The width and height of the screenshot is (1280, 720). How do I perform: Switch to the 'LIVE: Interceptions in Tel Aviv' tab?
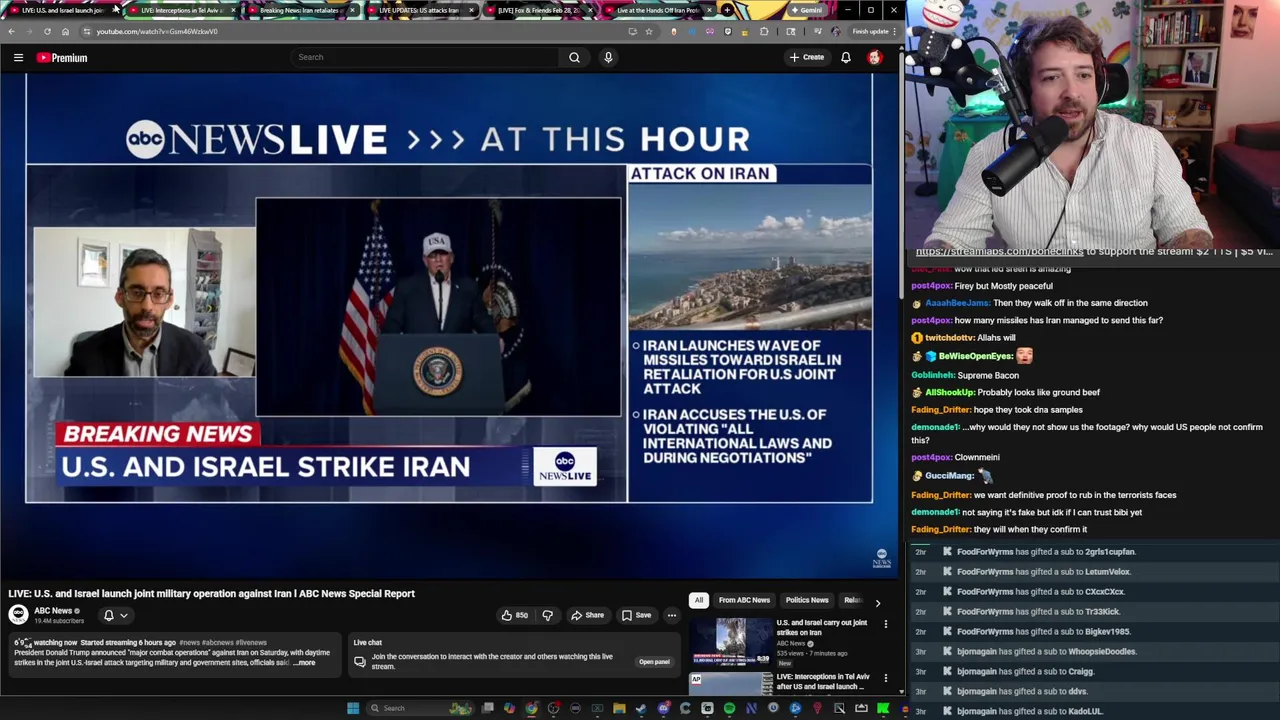[x=181, y=10]
